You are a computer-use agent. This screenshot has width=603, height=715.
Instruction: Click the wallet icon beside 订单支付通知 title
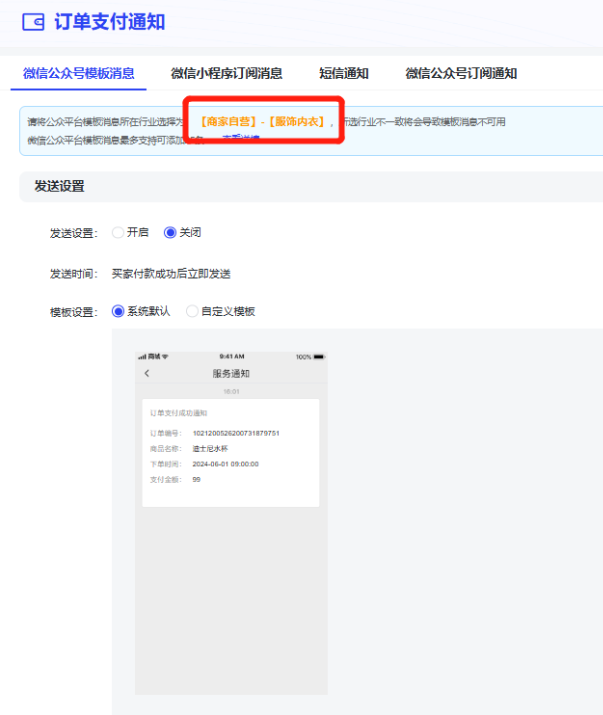[x=32, y=22]
